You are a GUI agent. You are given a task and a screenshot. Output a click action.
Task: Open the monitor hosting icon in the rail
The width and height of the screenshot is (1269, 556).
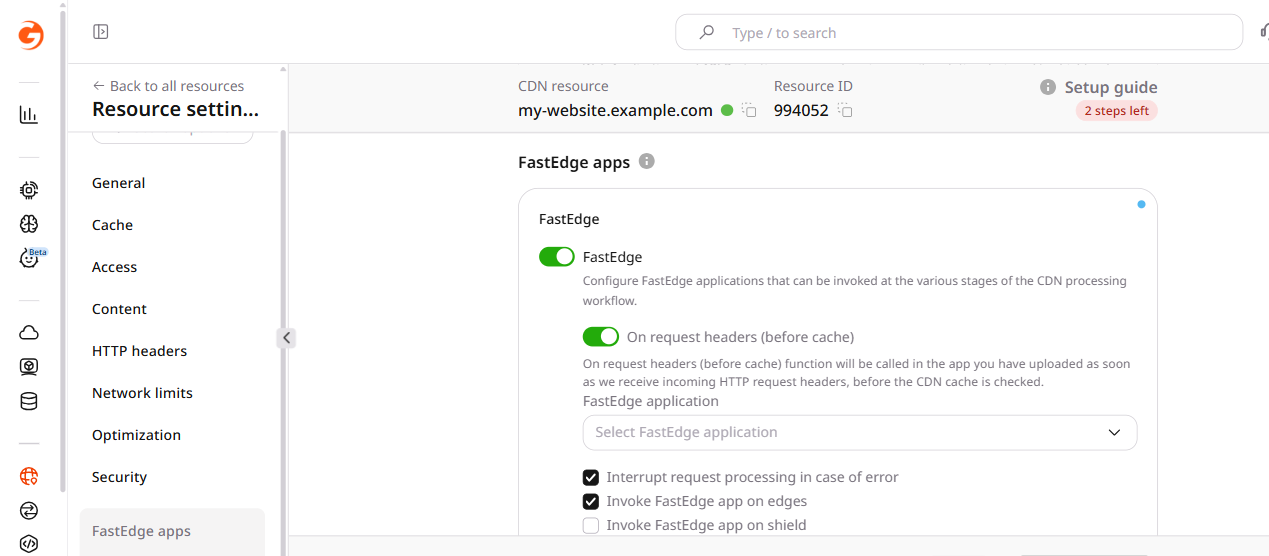pos(29,367)
